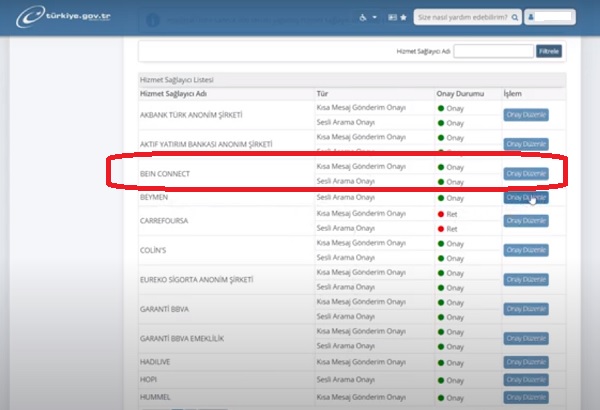Focus the 'Size nasıl yardım edebilirim?' search box
The height and width of the screenshot is (410, 600).
click(x=467, y=17)
